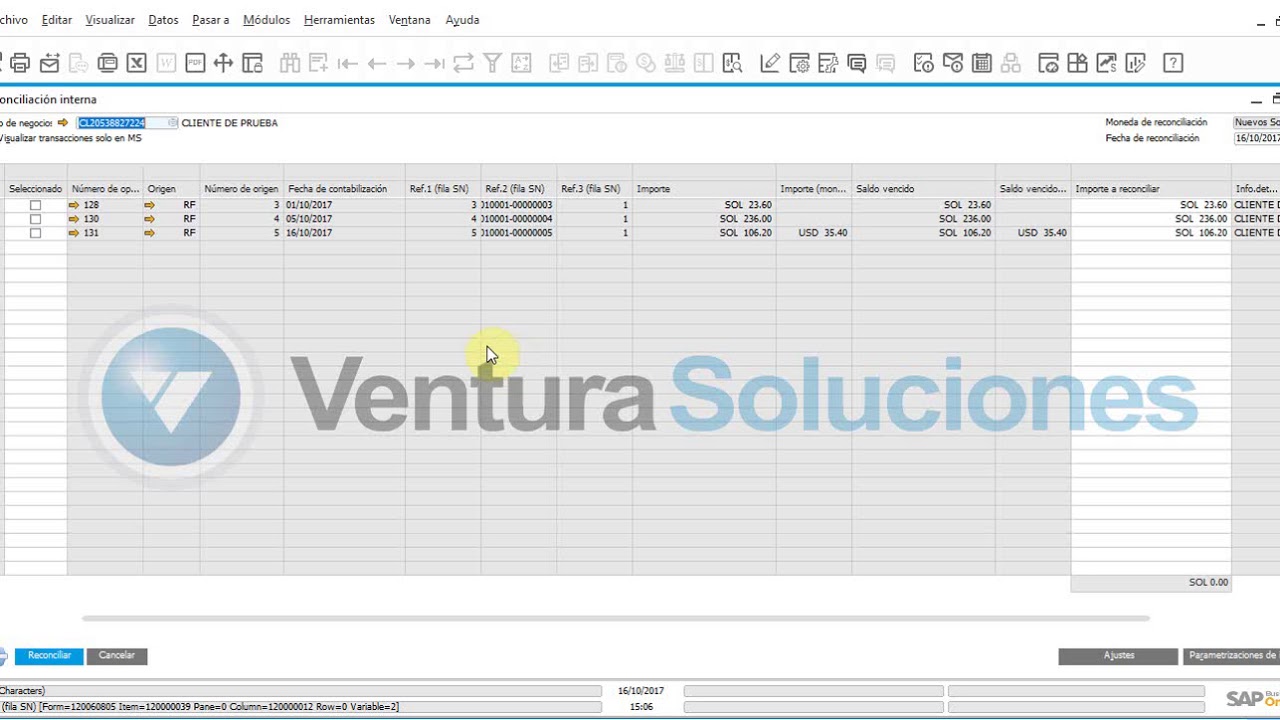Screen dimensions: 1280x720
Task: Click the four-arrow move icon
Action: [x=223, y=63]
